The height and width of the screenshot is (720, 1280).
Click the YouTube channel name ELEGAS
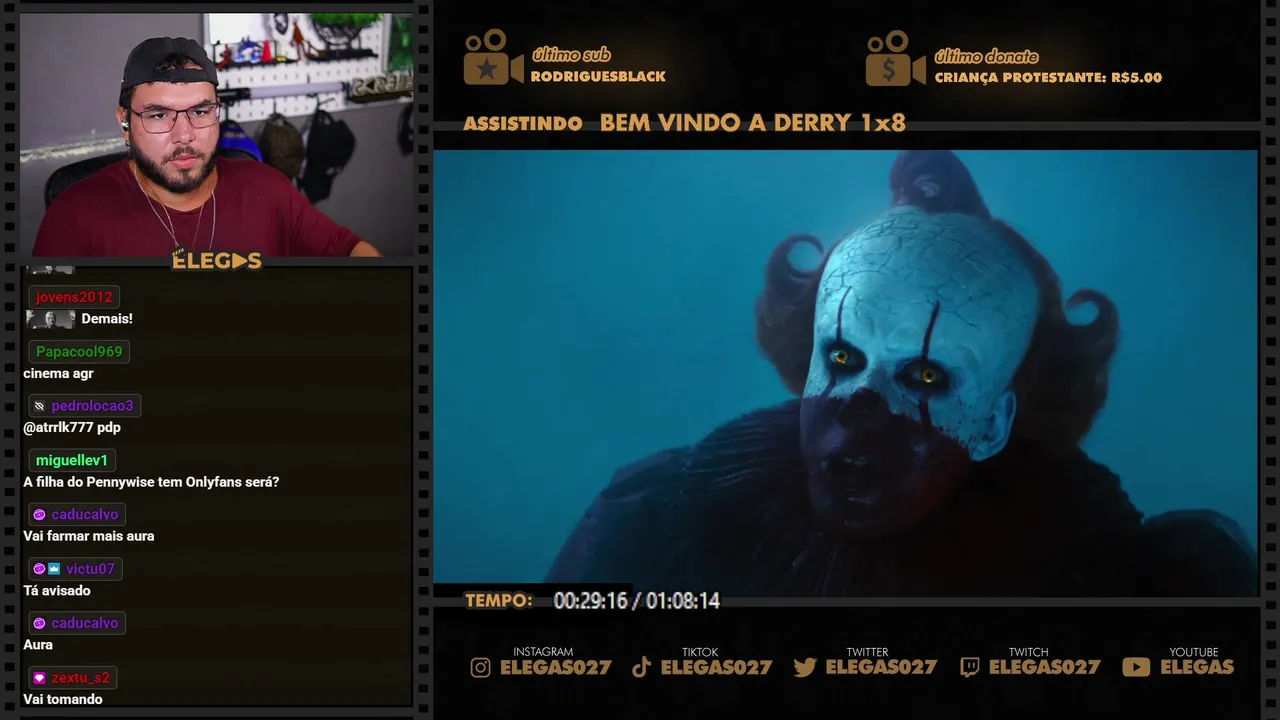pos(1197,668)
